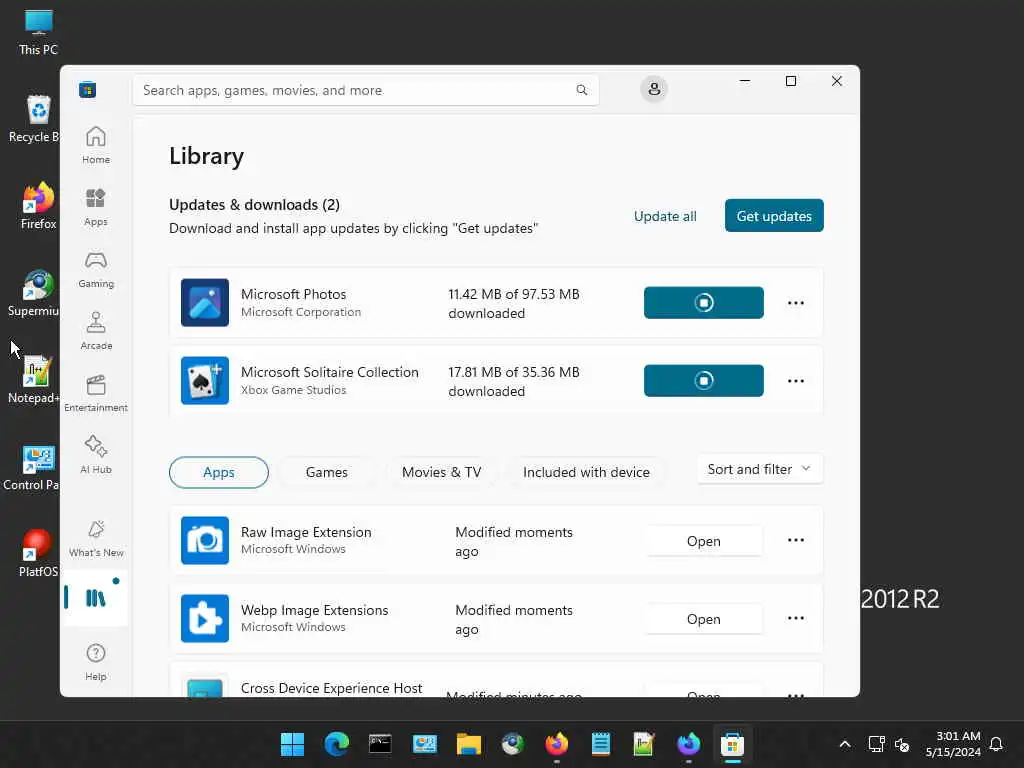The width and height of the screenshot is (1024, 768).
Task: Click the search magnifier icon
Action: point(581,90)
